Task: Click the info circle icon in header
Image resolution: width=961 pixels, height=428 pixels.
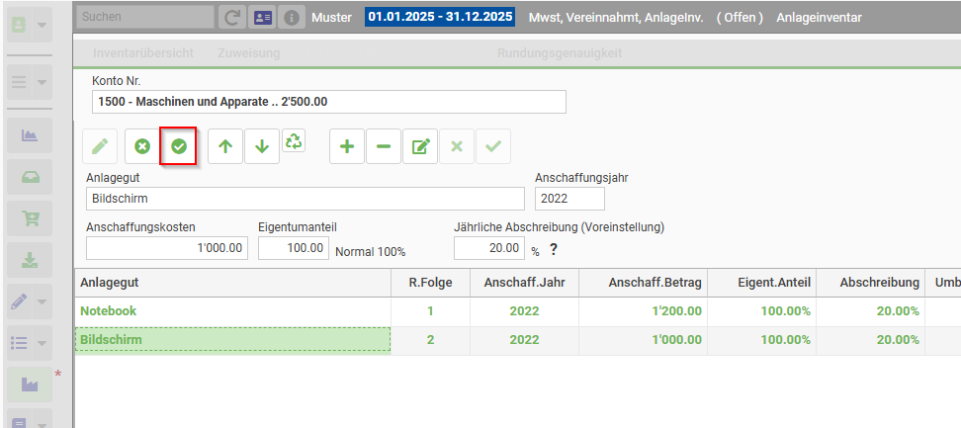Action: click(x=292, y=18)
